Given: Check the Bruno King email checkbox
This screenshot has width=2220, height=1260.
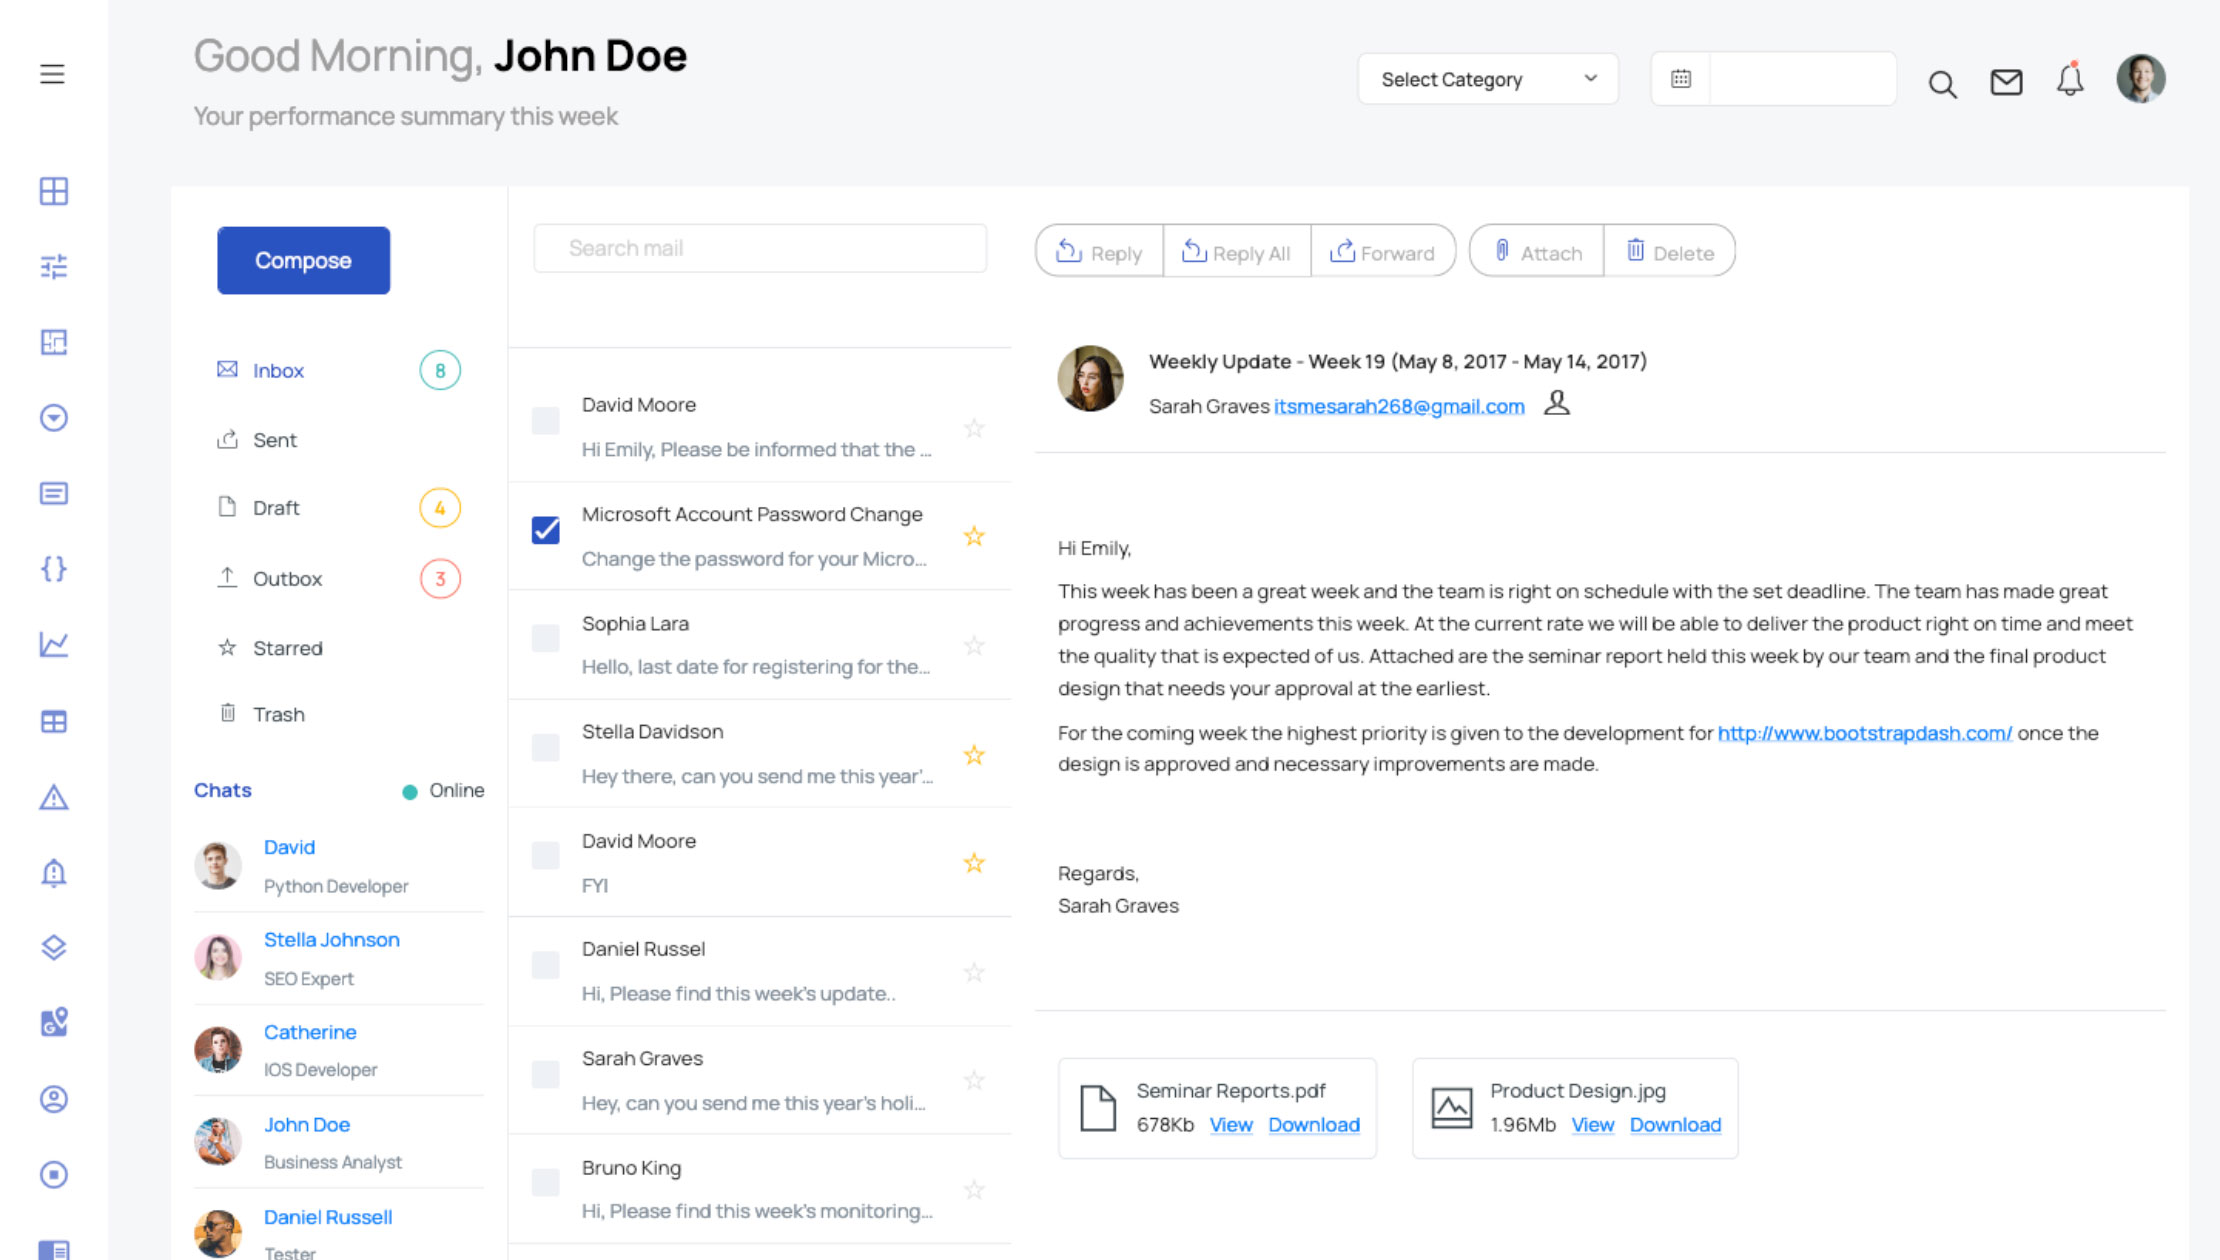Looking at the screenshot, I should pos(546,1183).
